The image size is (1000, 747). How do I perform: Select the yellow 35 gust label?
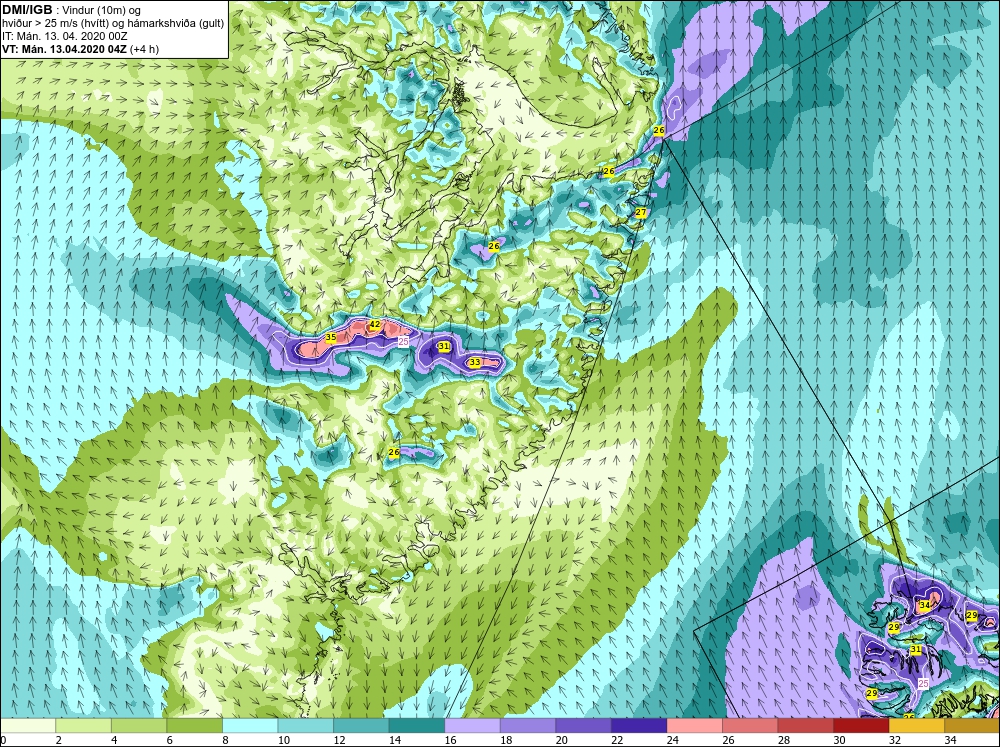point(330,337)
